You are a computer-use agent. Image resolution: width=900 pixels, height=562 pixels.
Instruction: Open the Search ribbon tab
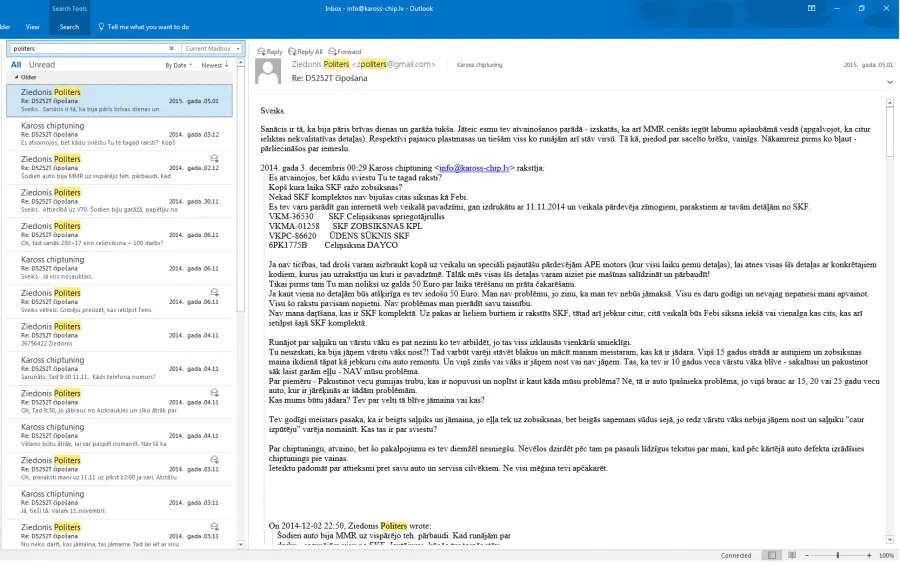[x=69, y=27]
